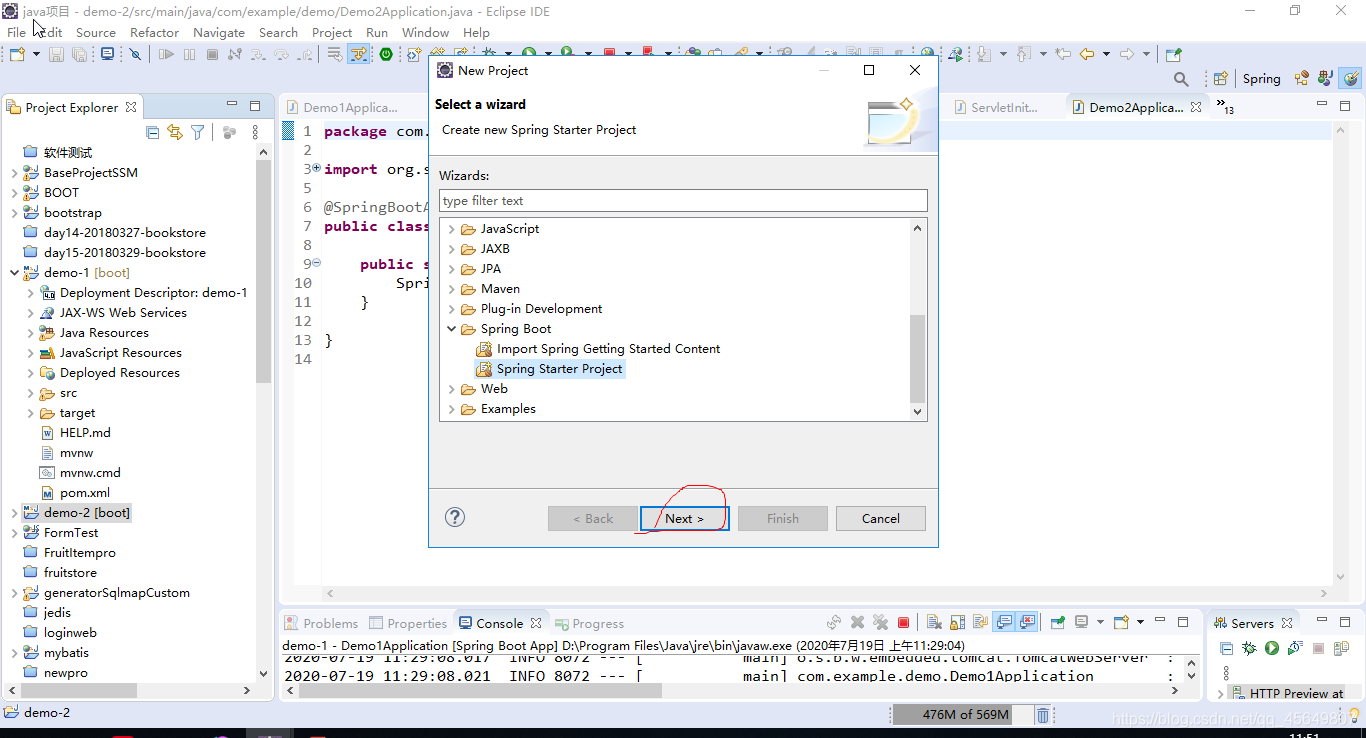Click the Skip All Breakpoints icon
1366x738 pixels.
[135, 54]
